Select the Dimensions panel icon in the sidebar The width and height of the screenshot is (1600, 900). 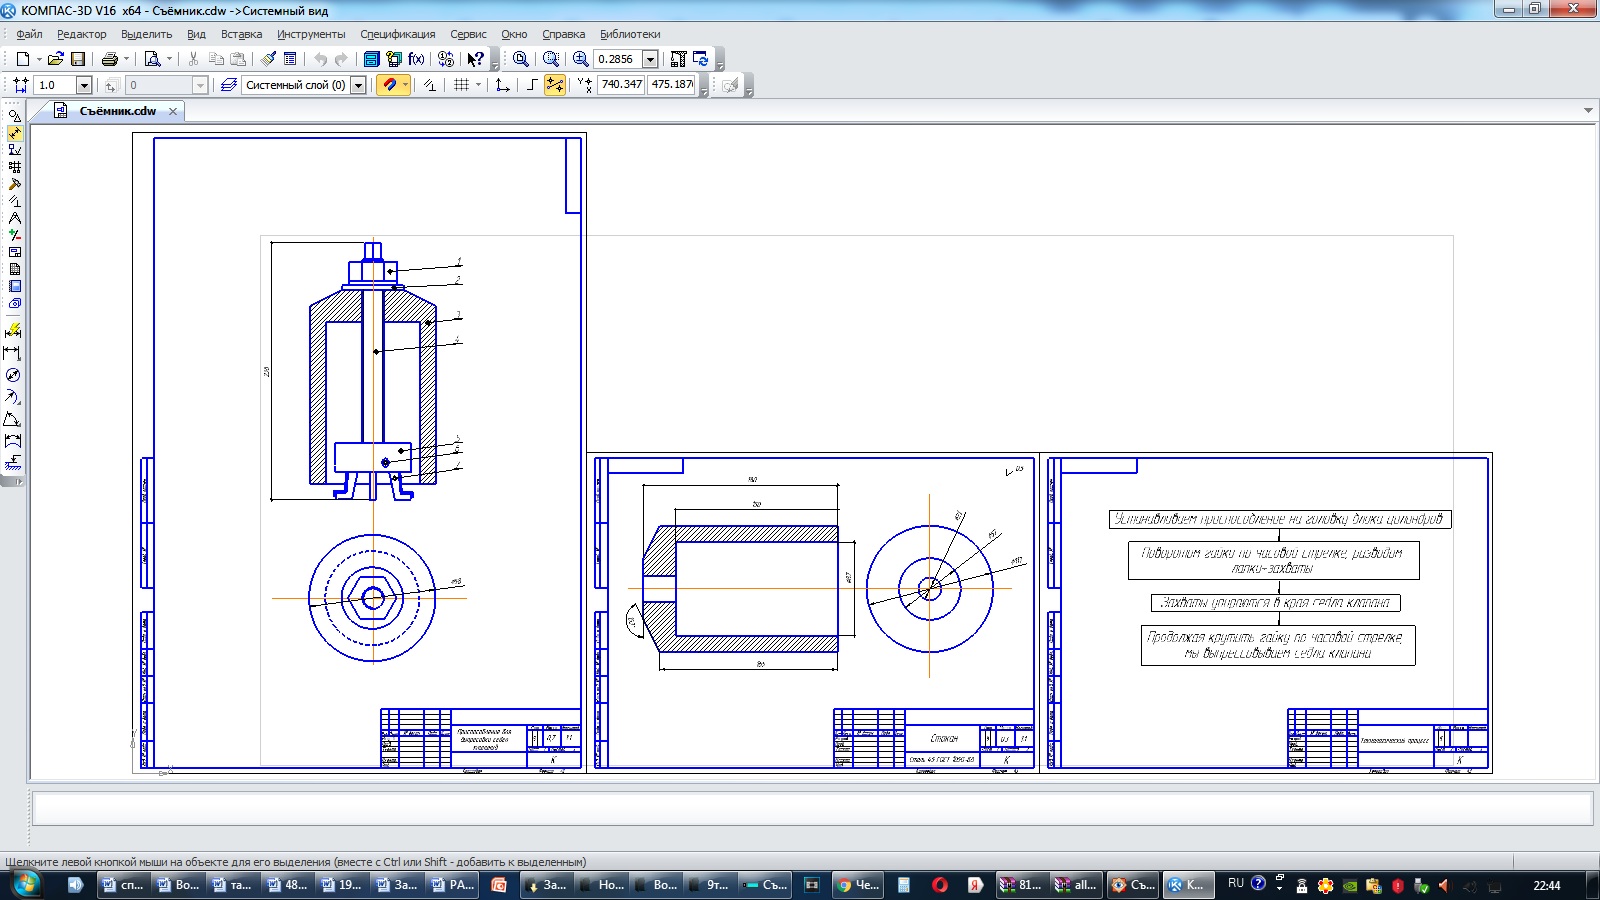[x=14, y=132]
